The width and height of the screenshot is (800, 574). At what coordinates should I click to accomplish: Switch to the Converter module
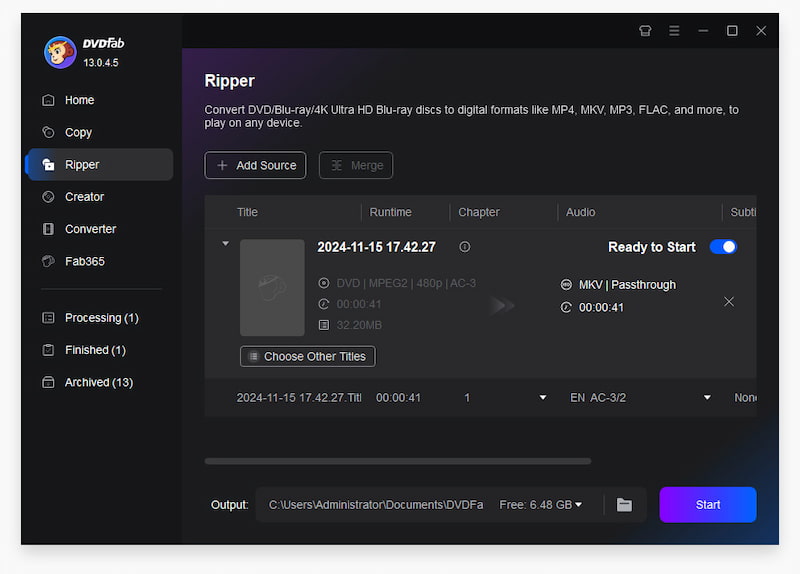click(x=99, y=229)
